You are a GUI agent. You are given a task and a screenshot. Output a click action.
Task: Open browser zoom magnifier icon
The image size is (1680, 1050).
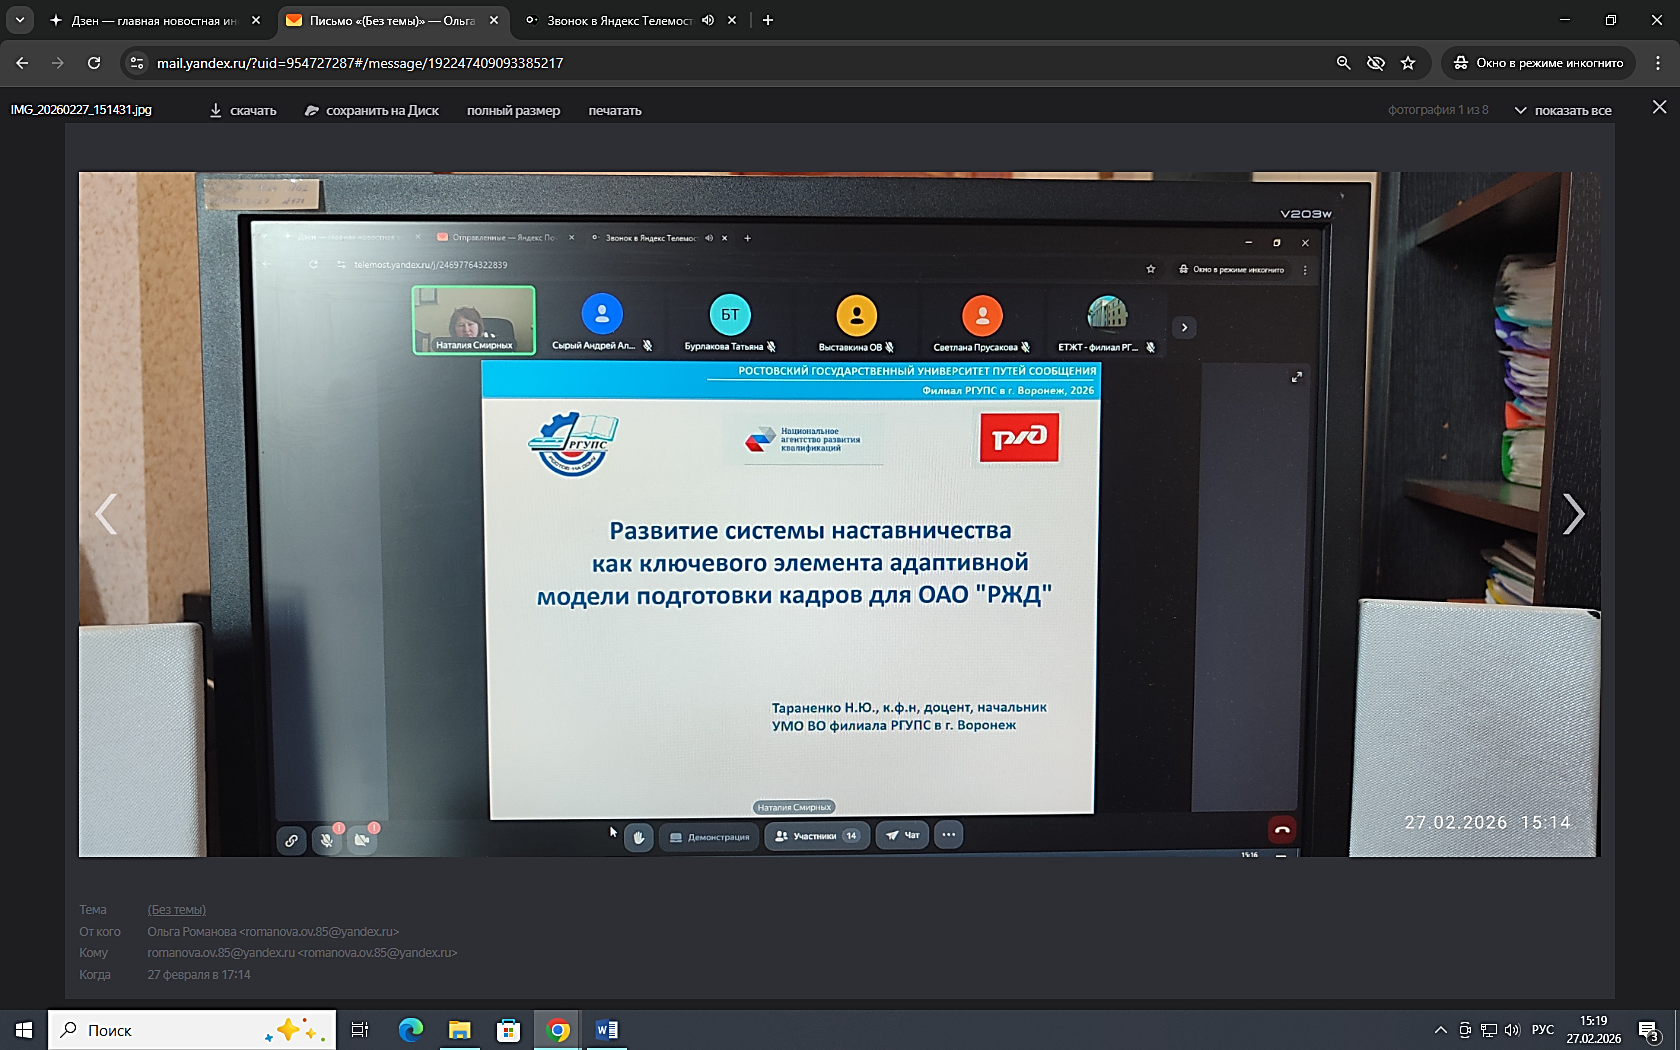(x=1344, y=63)
